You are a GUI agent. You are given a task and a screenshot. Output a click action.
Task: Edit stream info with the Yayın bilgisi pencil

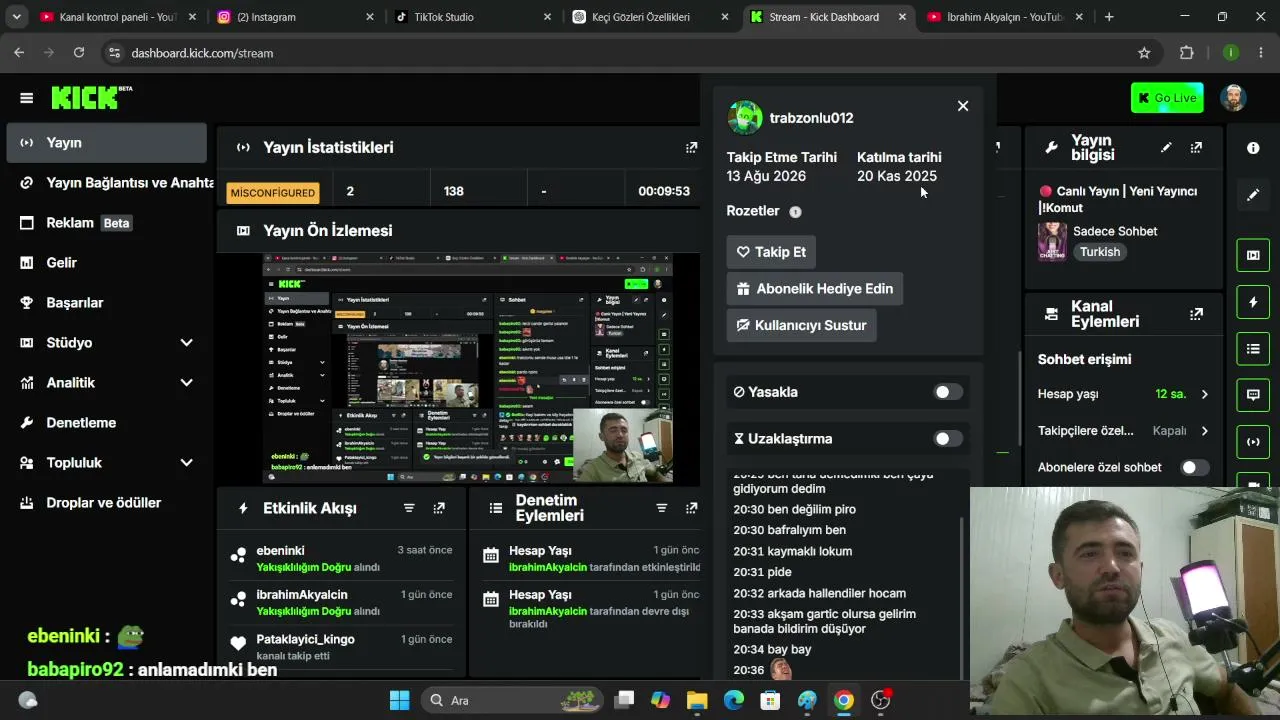(x=1166, y=147)
